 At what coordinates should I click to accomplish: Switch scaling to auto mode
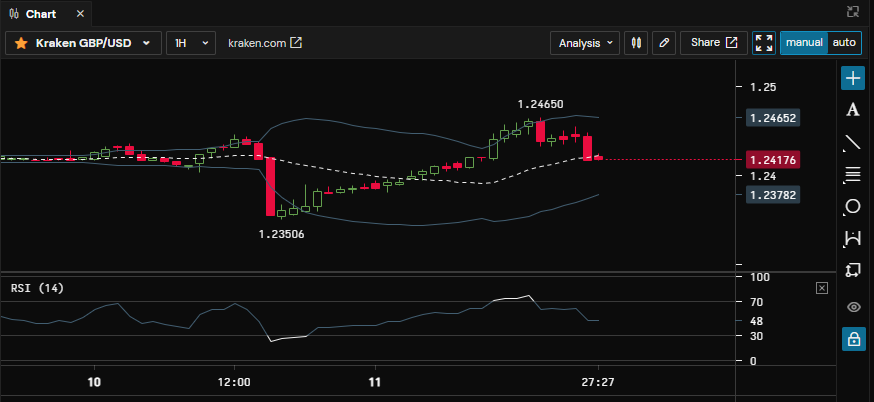point(844,43)
